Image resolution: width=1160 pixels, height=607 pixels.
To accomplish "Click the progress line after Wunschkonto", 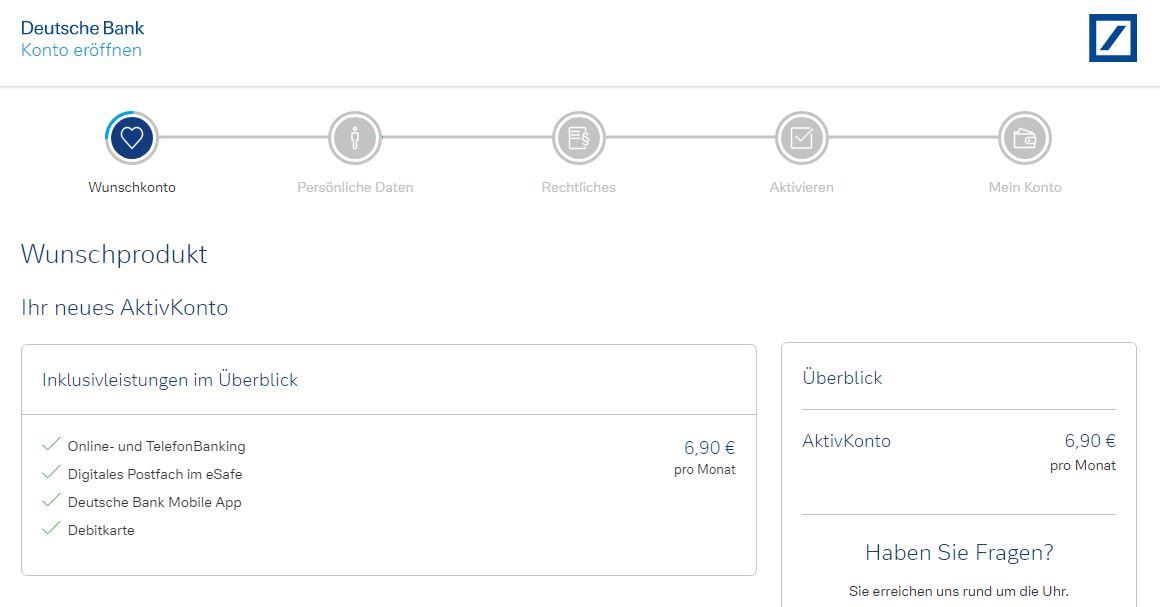I will pyautogui.click(x=243, y=138).
